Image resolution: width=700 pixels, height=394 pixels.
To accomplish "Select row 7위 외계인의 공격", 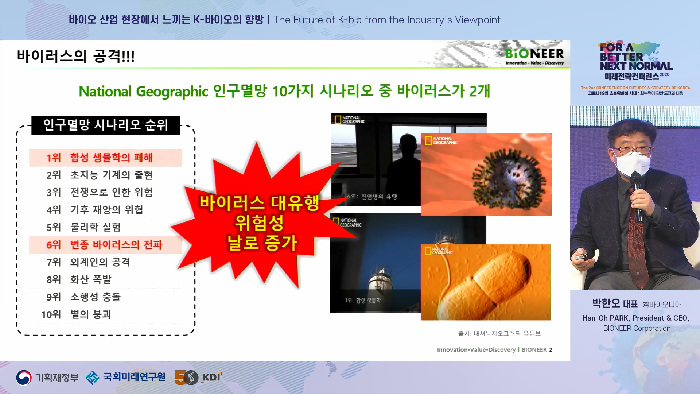I will pos(105,262).
